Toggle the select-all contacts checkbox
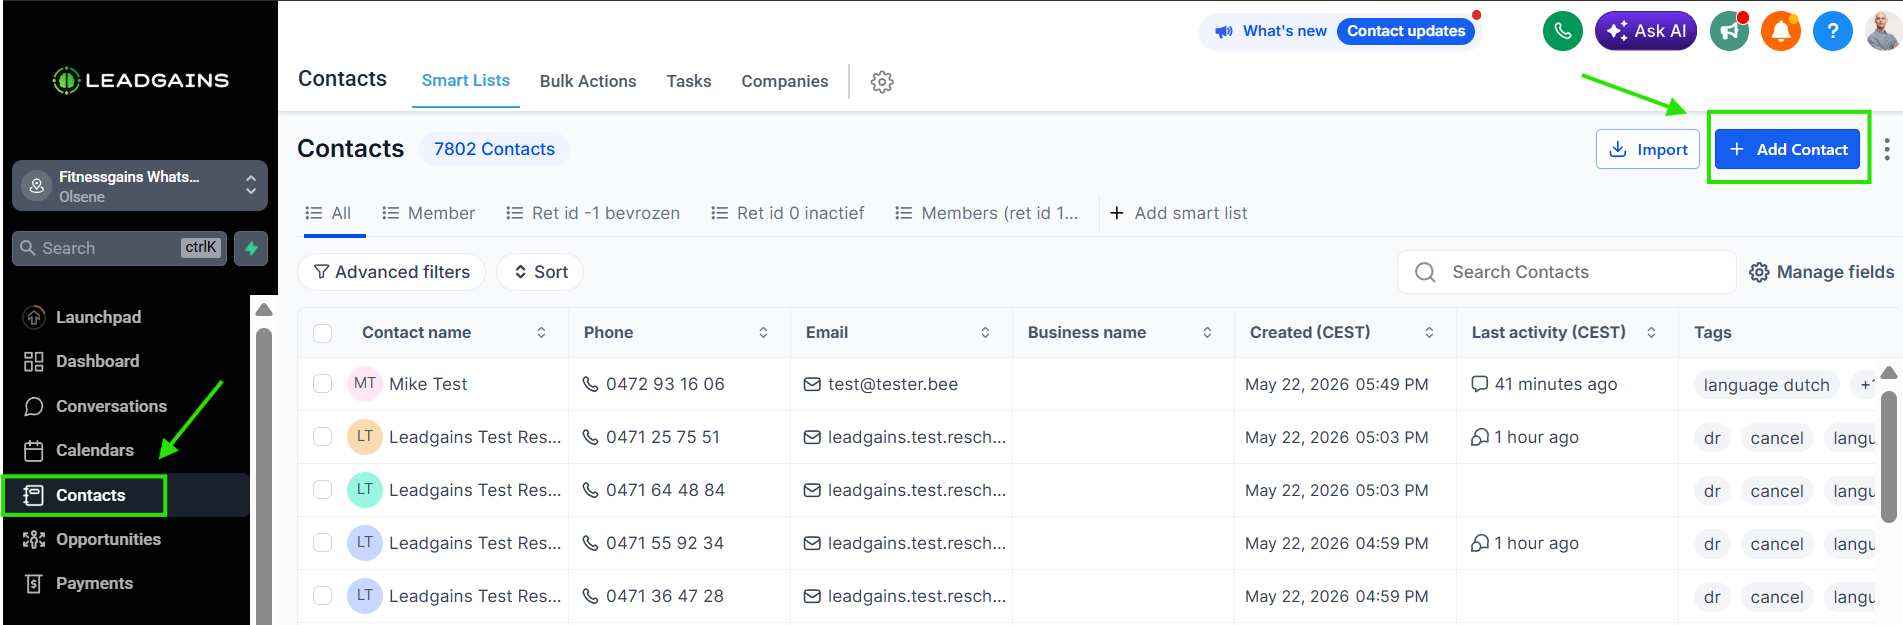The image size is (1903, 625). pyautogui.click(x=322, y=333)
